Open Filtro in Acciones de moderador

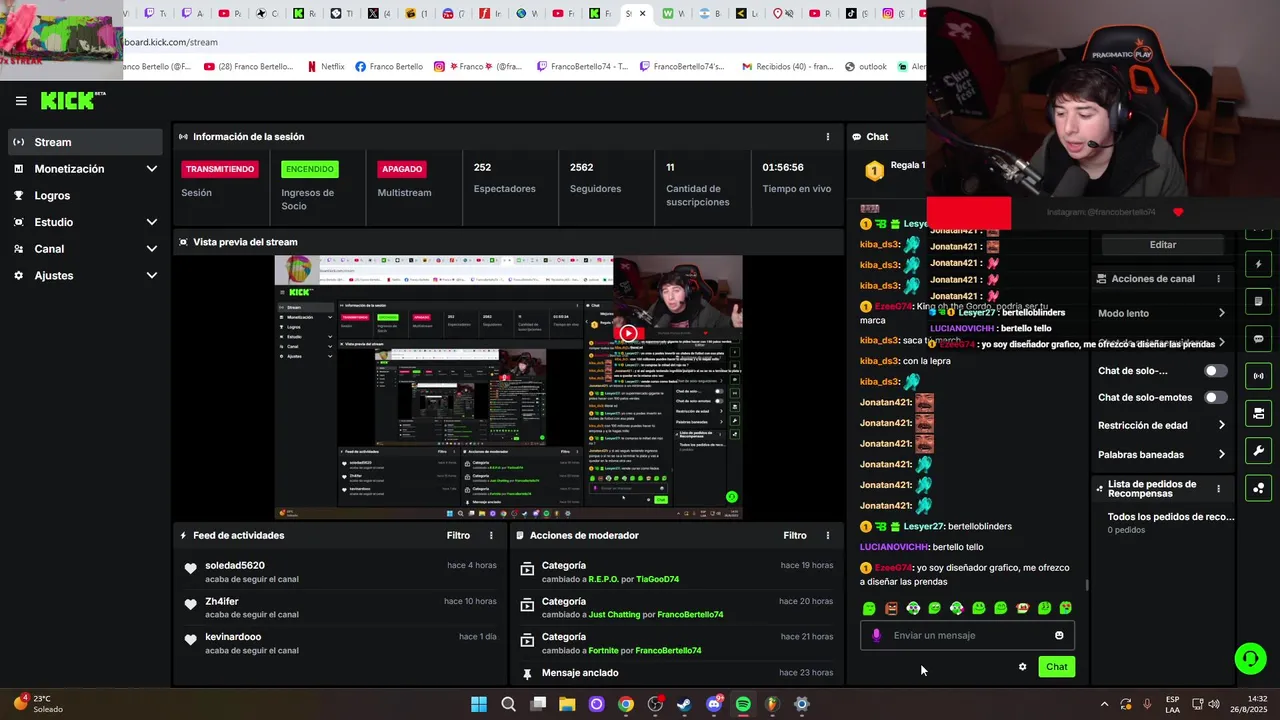795,536
